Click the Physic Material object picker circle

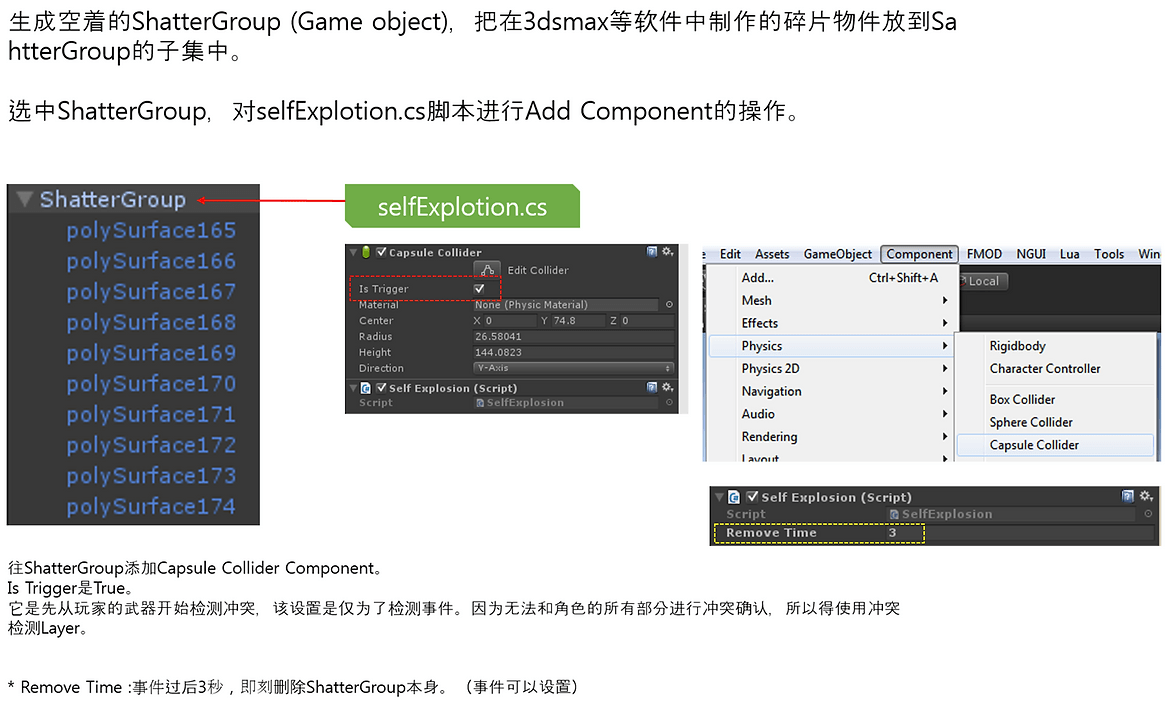pyautogui.click(x=669, y=305)
